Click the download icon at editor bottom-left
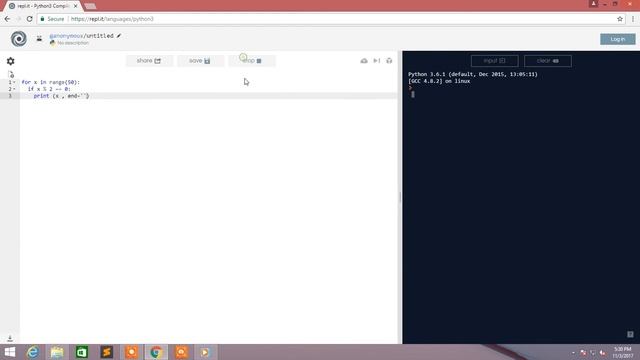This screenshot has width=640, height=360. 10,338
